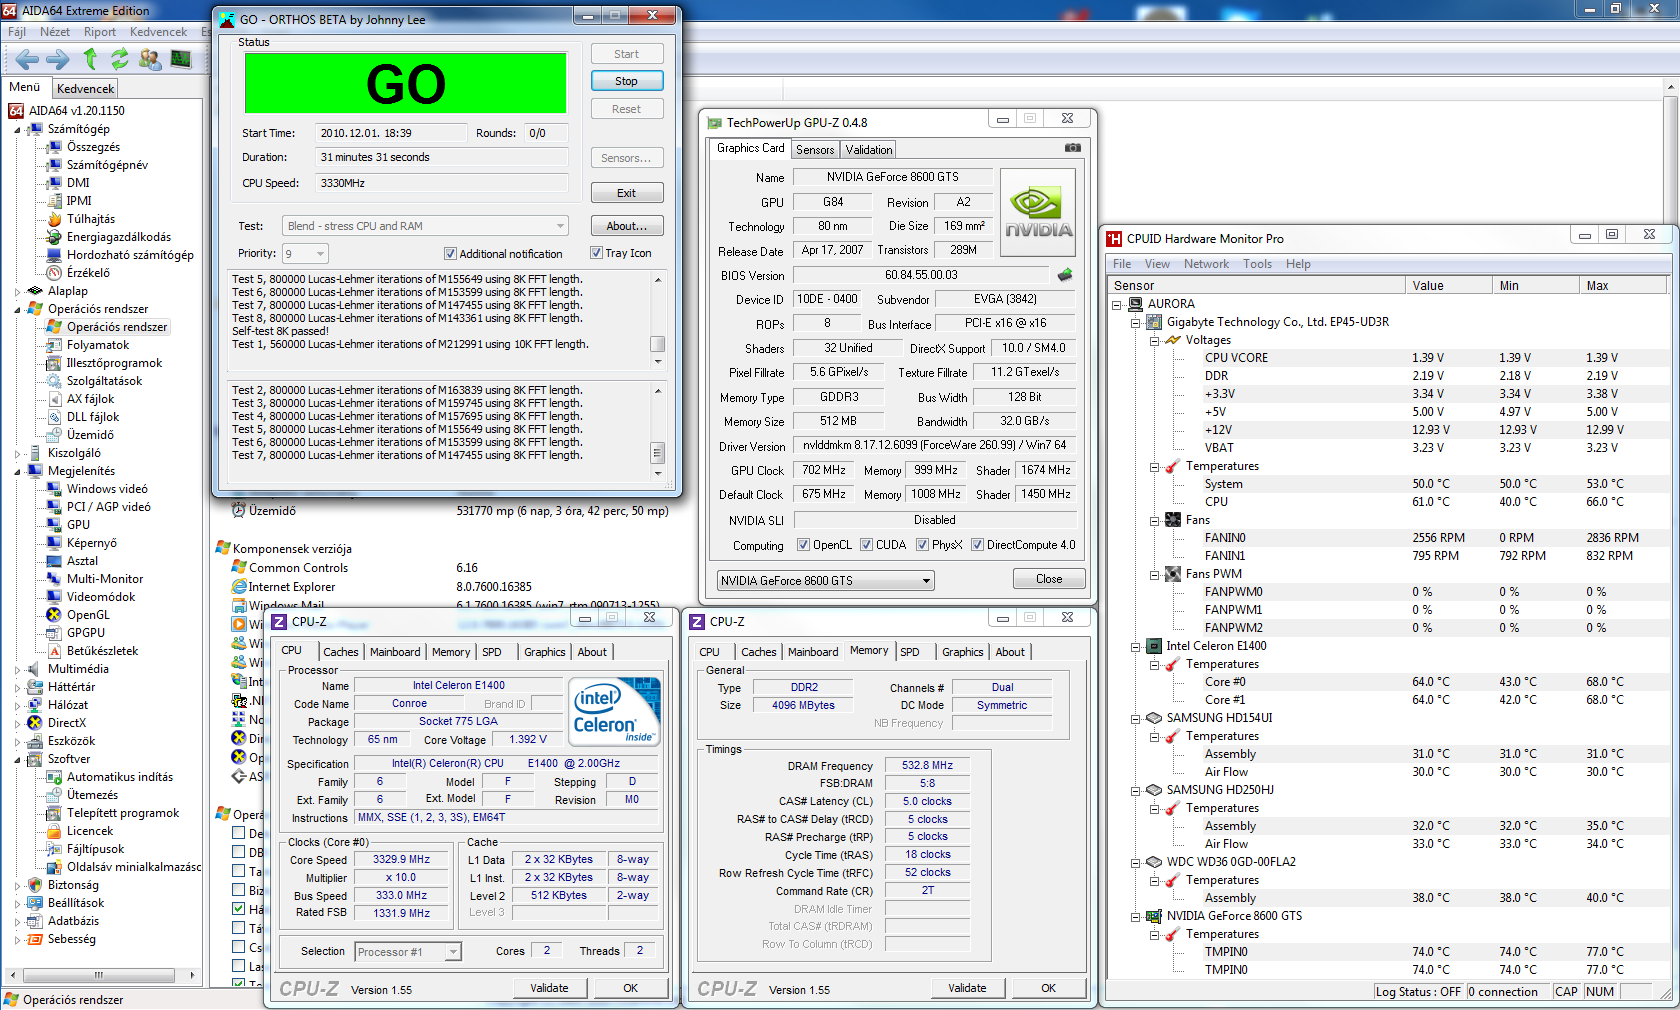1680x1010 pixels.
Task: Select Sebesség benchmark tree item
Action: [72, 939]
